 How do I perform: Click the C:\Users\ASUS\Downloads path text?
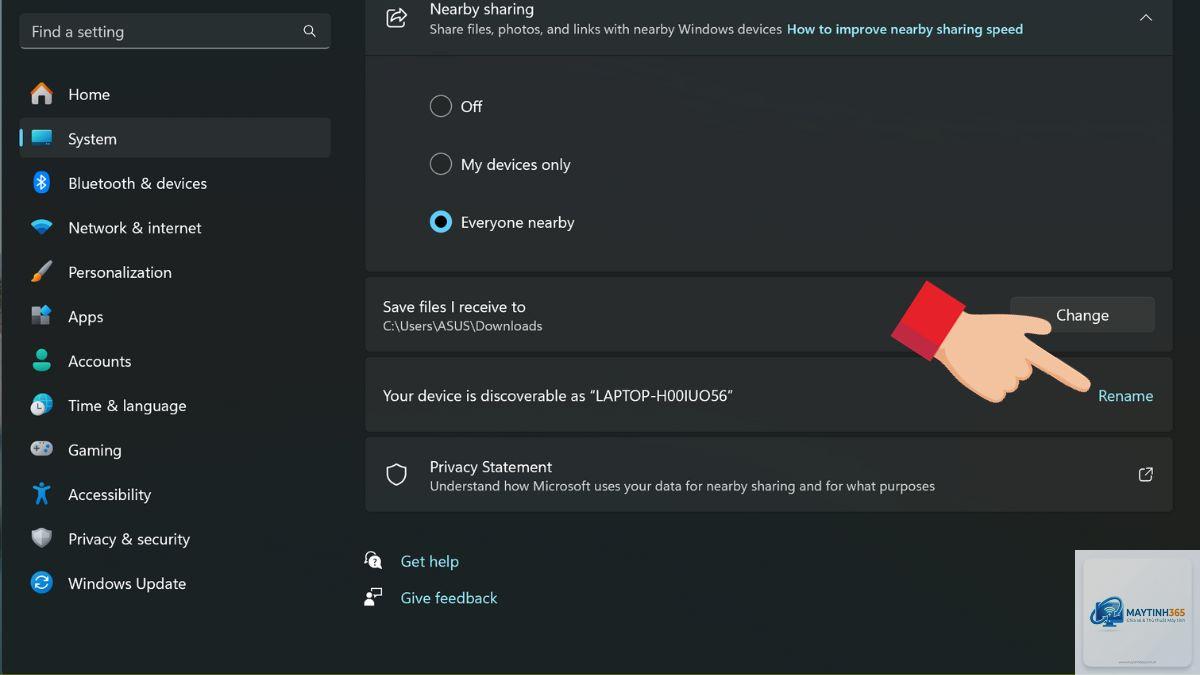point(462,326)
